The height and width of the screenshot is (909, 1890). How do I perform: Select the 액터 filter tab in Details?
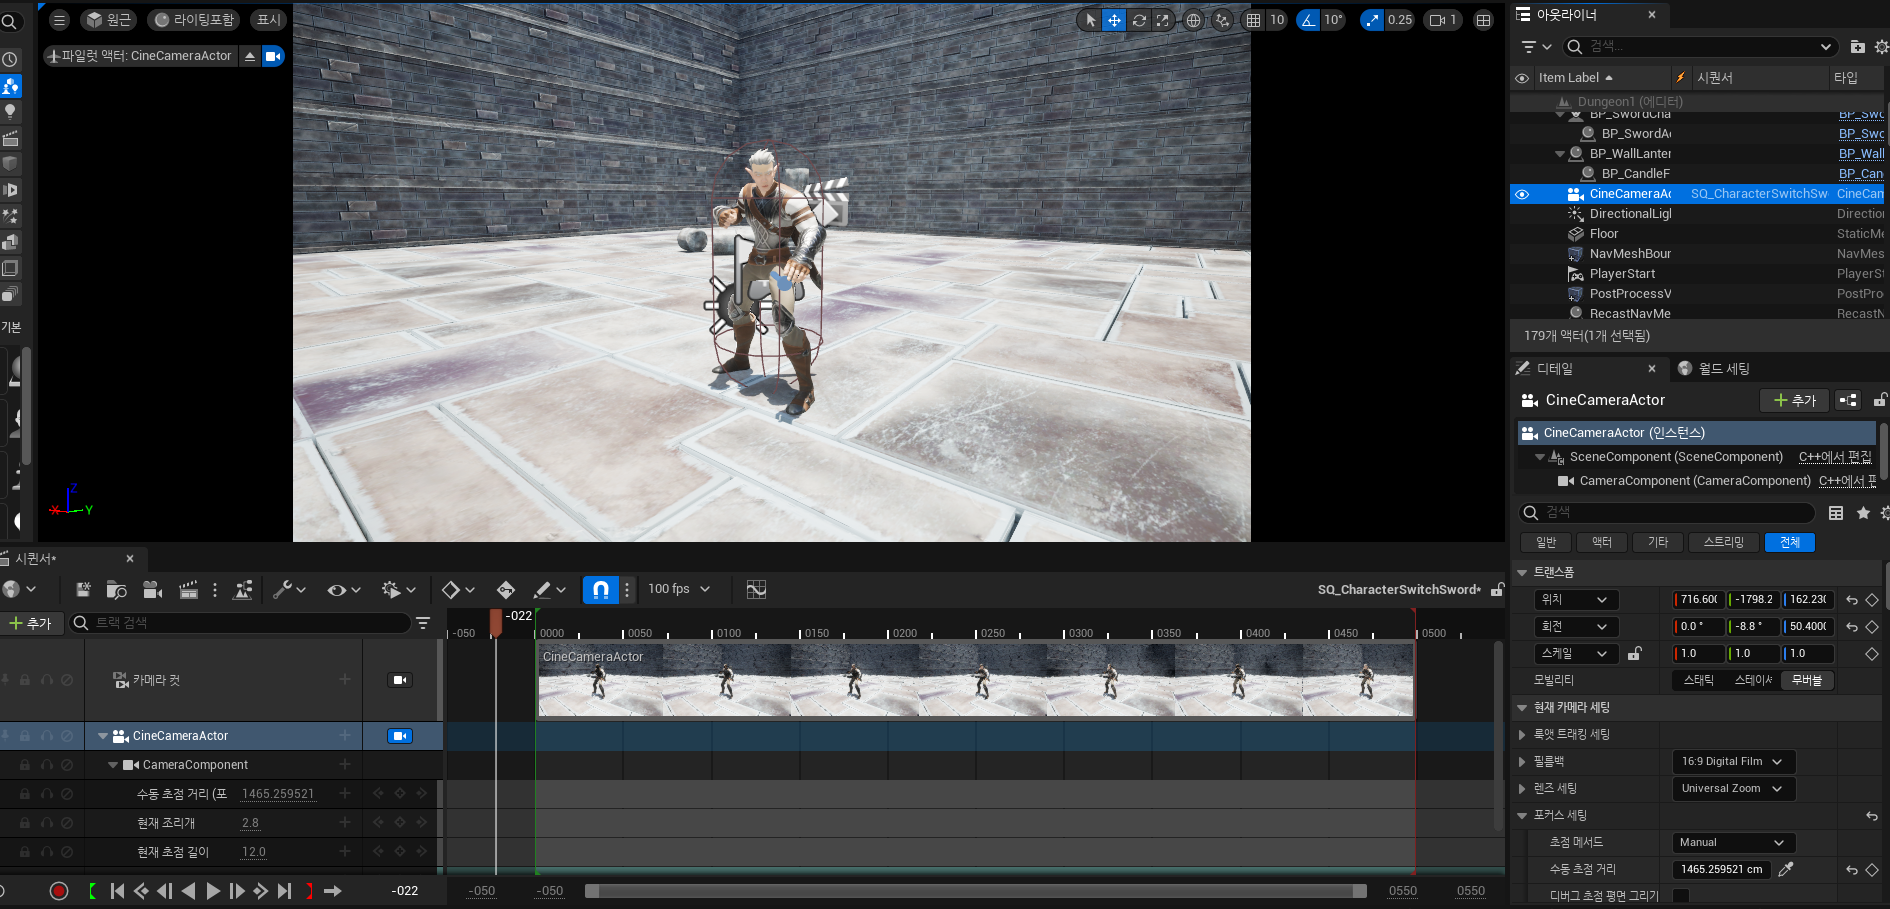[x=1601, y=542]
